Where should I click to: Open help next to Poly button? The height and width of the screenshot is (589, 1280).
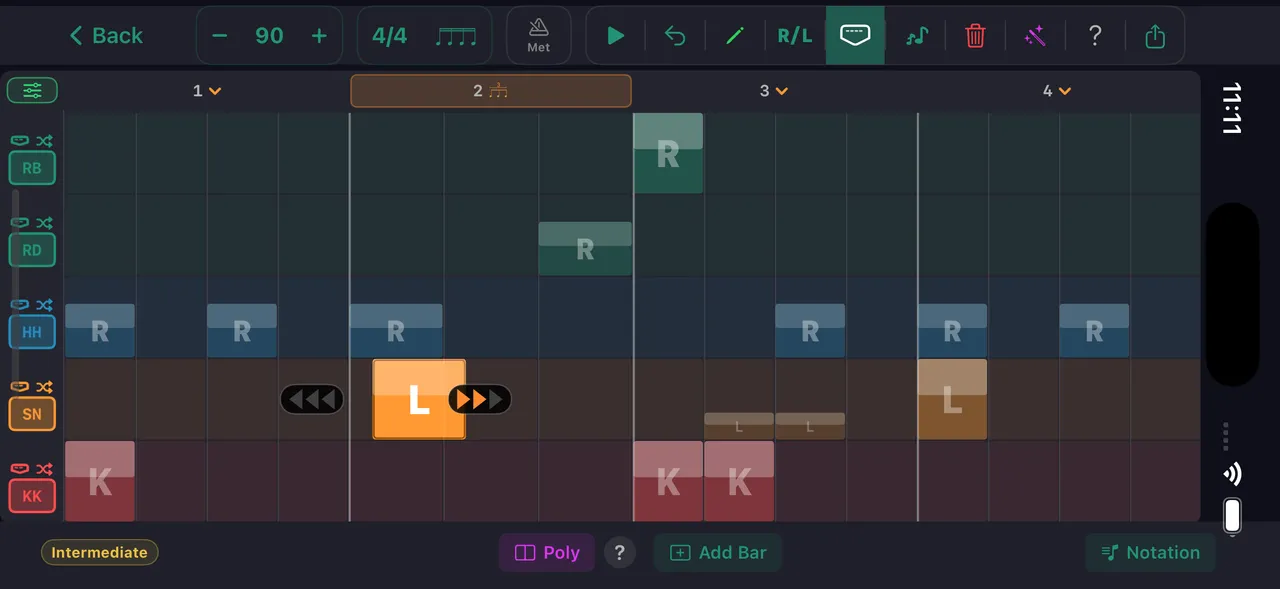[x=620, y=553]
